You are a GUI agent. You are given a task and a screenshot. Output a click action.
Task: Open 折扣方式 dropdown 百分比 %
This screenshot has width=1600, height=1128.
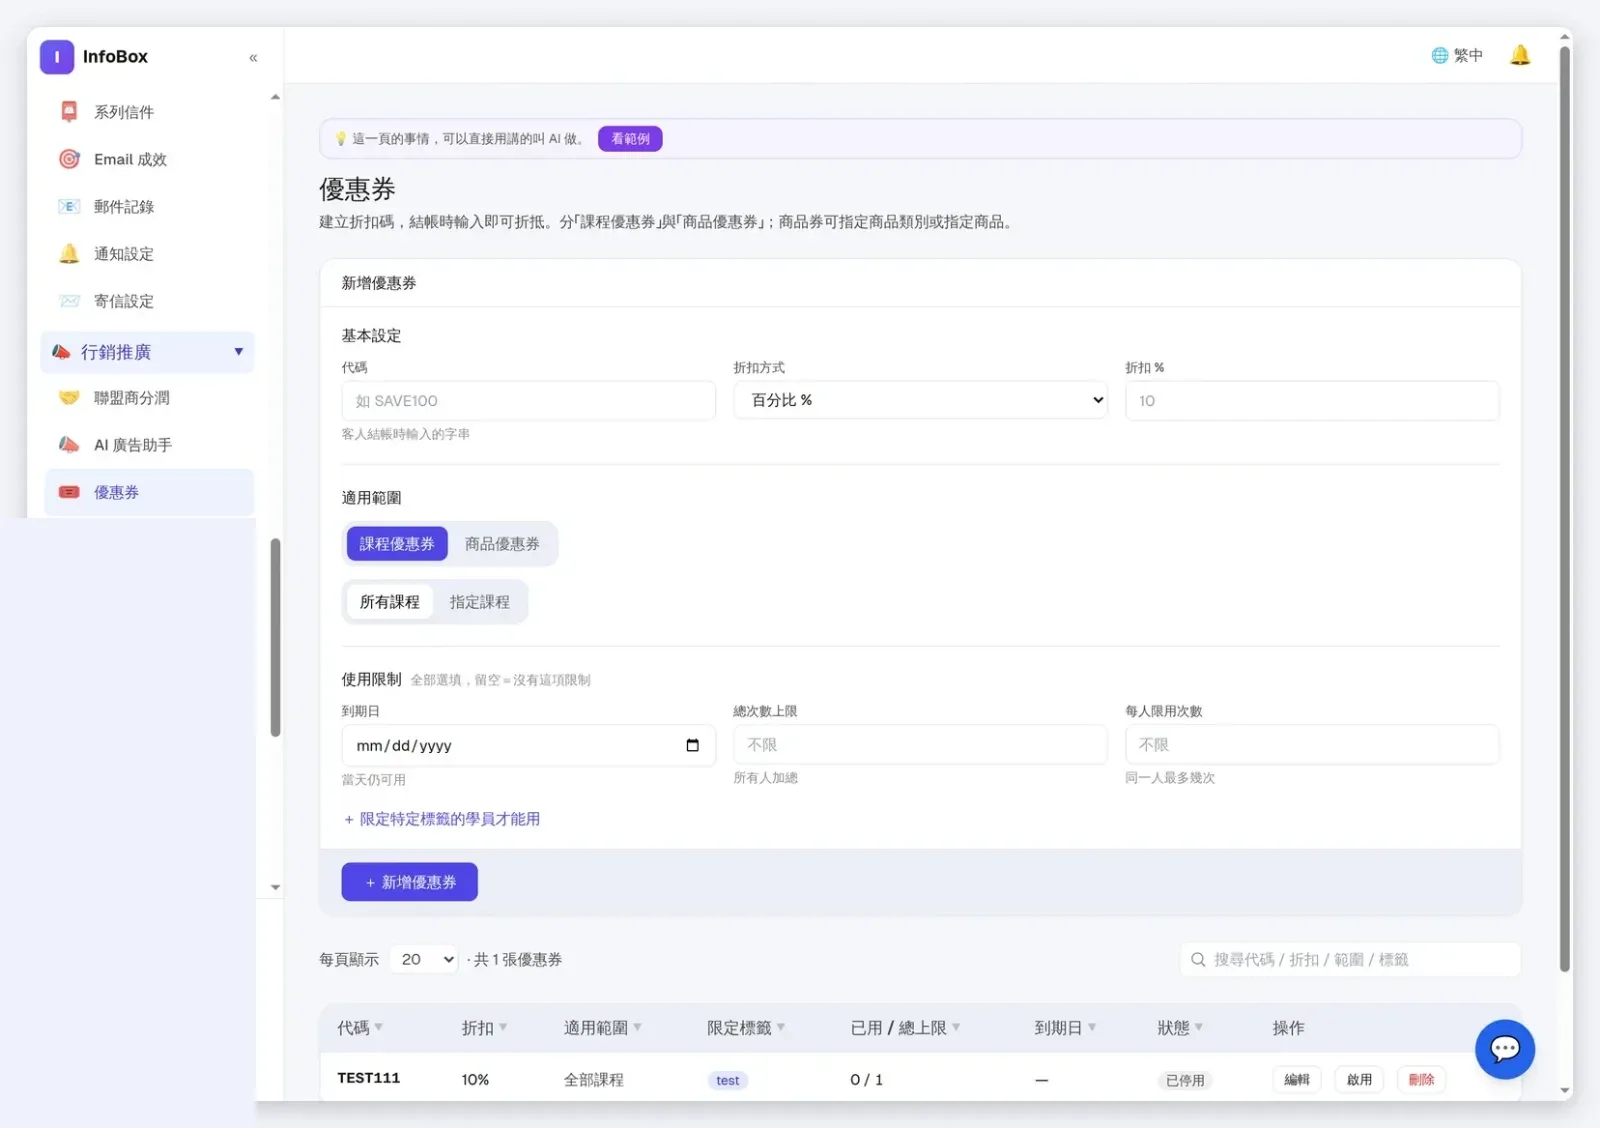[920, 400]
